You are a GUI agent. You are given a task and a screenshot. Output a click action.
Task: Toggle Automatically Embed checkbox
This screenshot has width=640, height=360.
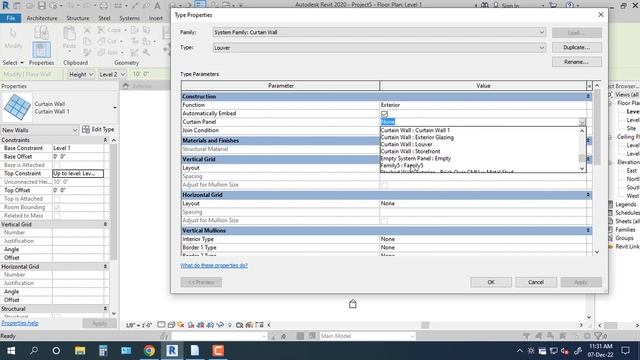pyautogui.click(x=384, y=113)
